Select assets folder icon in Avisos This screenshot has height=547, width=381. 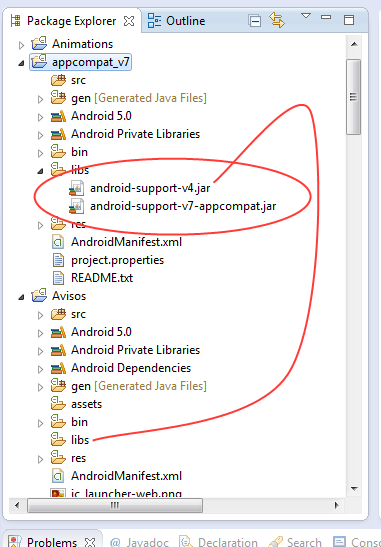coord(58,403)
